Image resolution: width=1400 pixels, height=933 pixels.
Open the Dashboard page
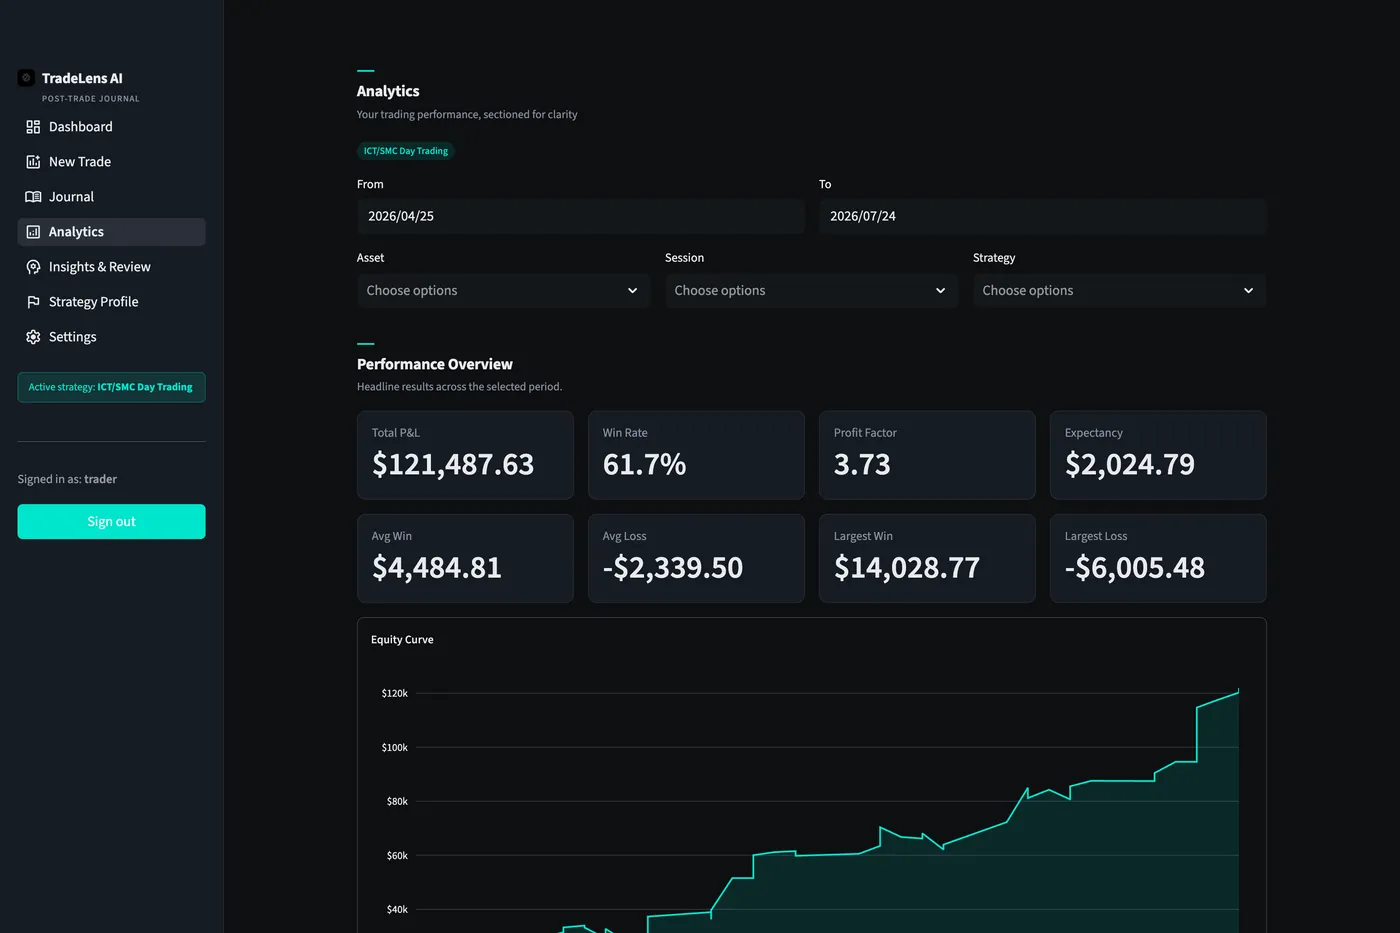(x=111, y=127)
